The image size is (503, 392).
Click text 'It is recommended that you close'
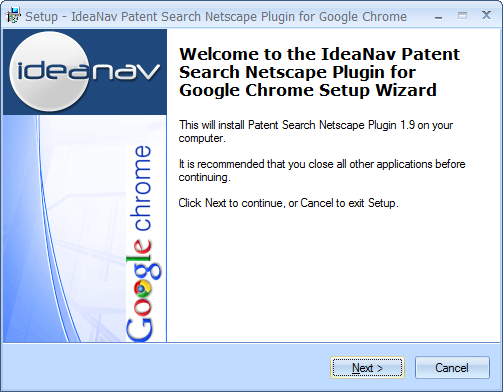256,164
